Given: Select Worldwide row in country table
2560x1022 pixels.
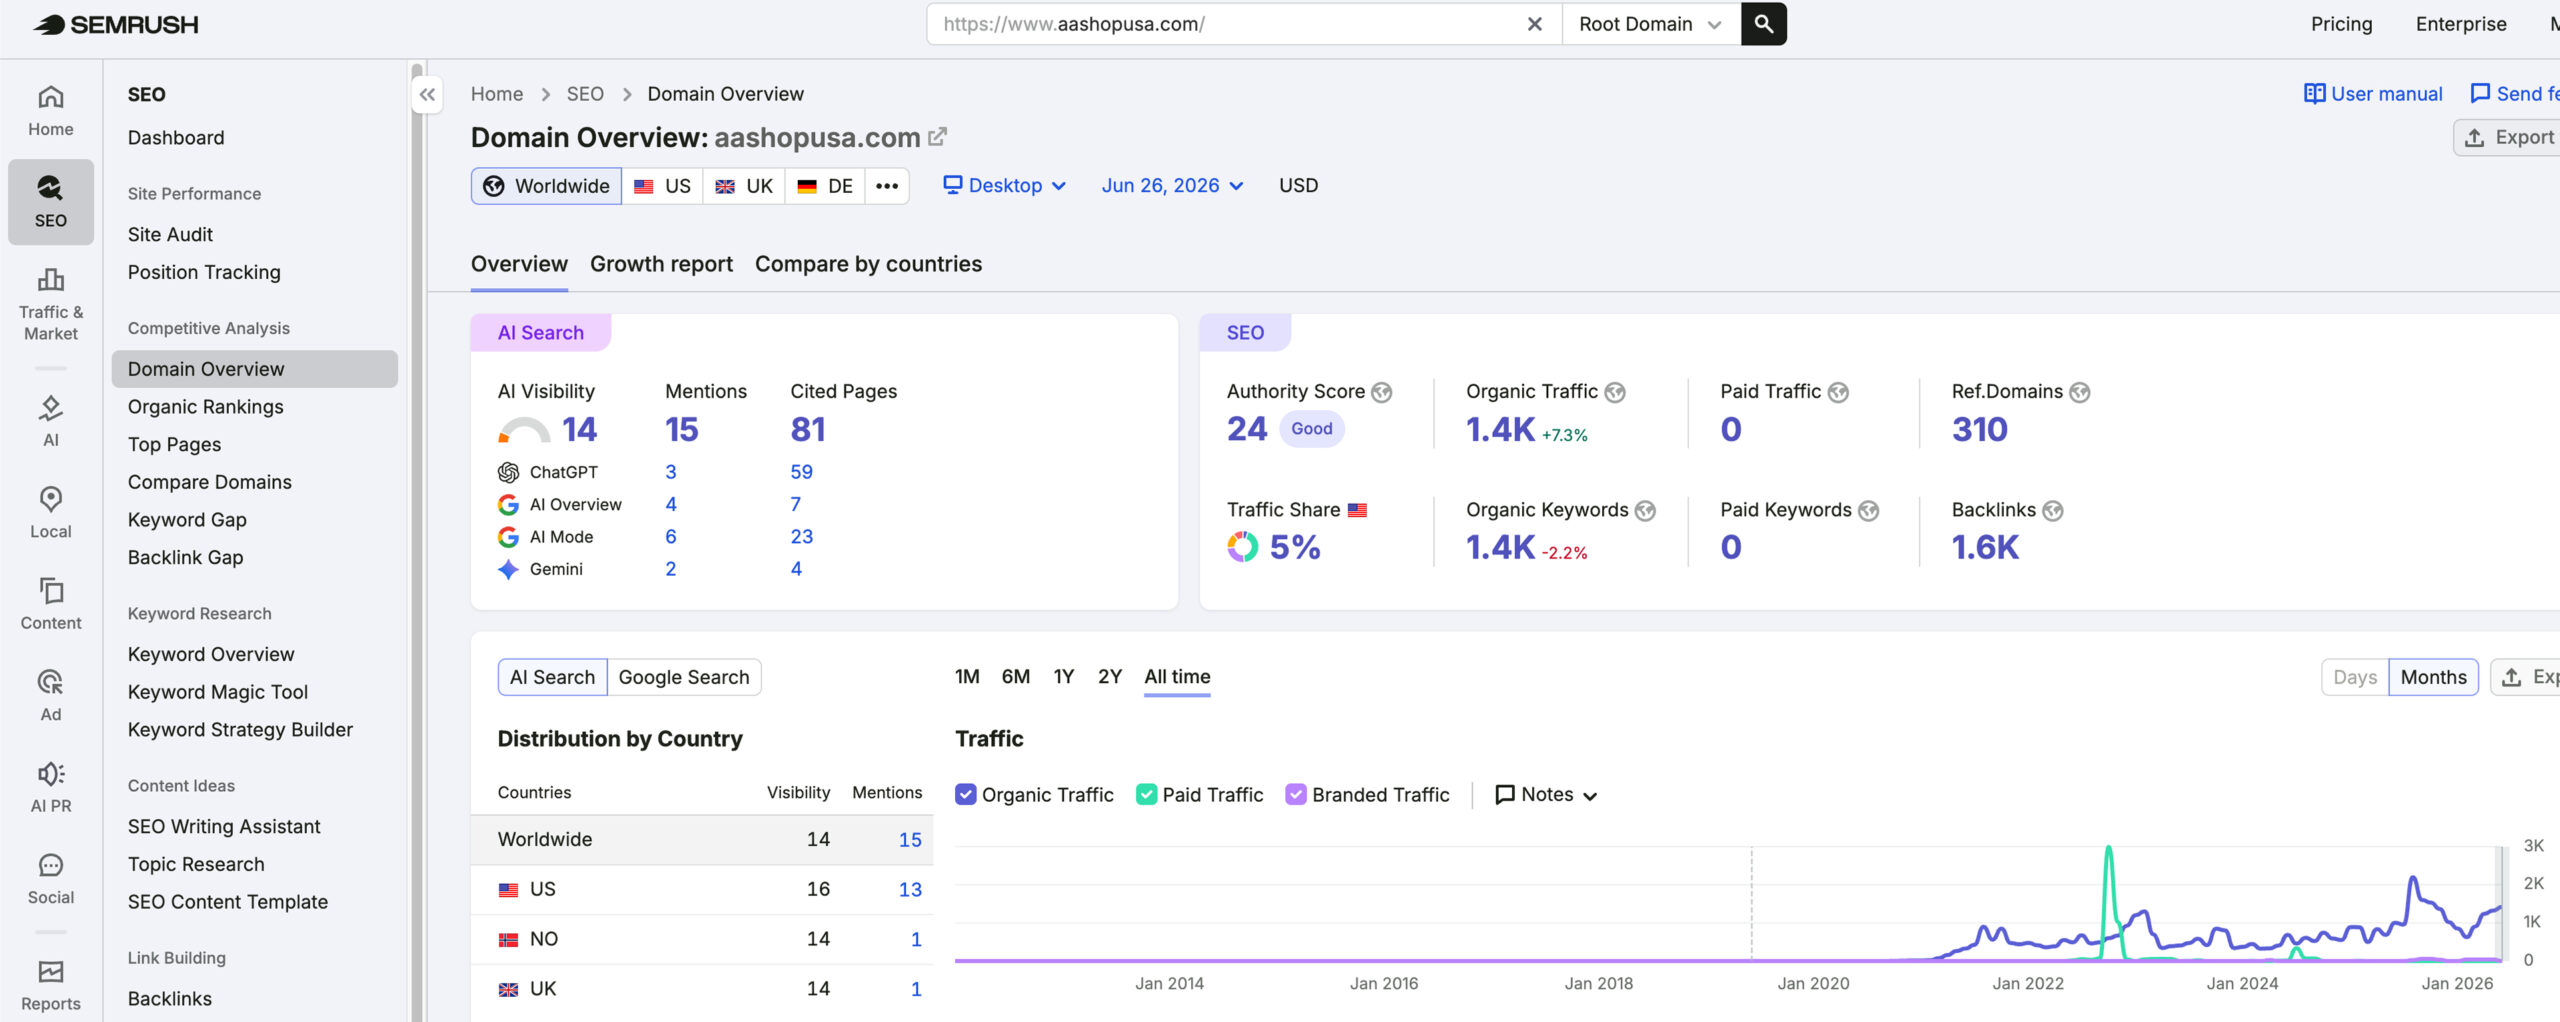Looking at the screenshot, I should click(x=702, y=840).
